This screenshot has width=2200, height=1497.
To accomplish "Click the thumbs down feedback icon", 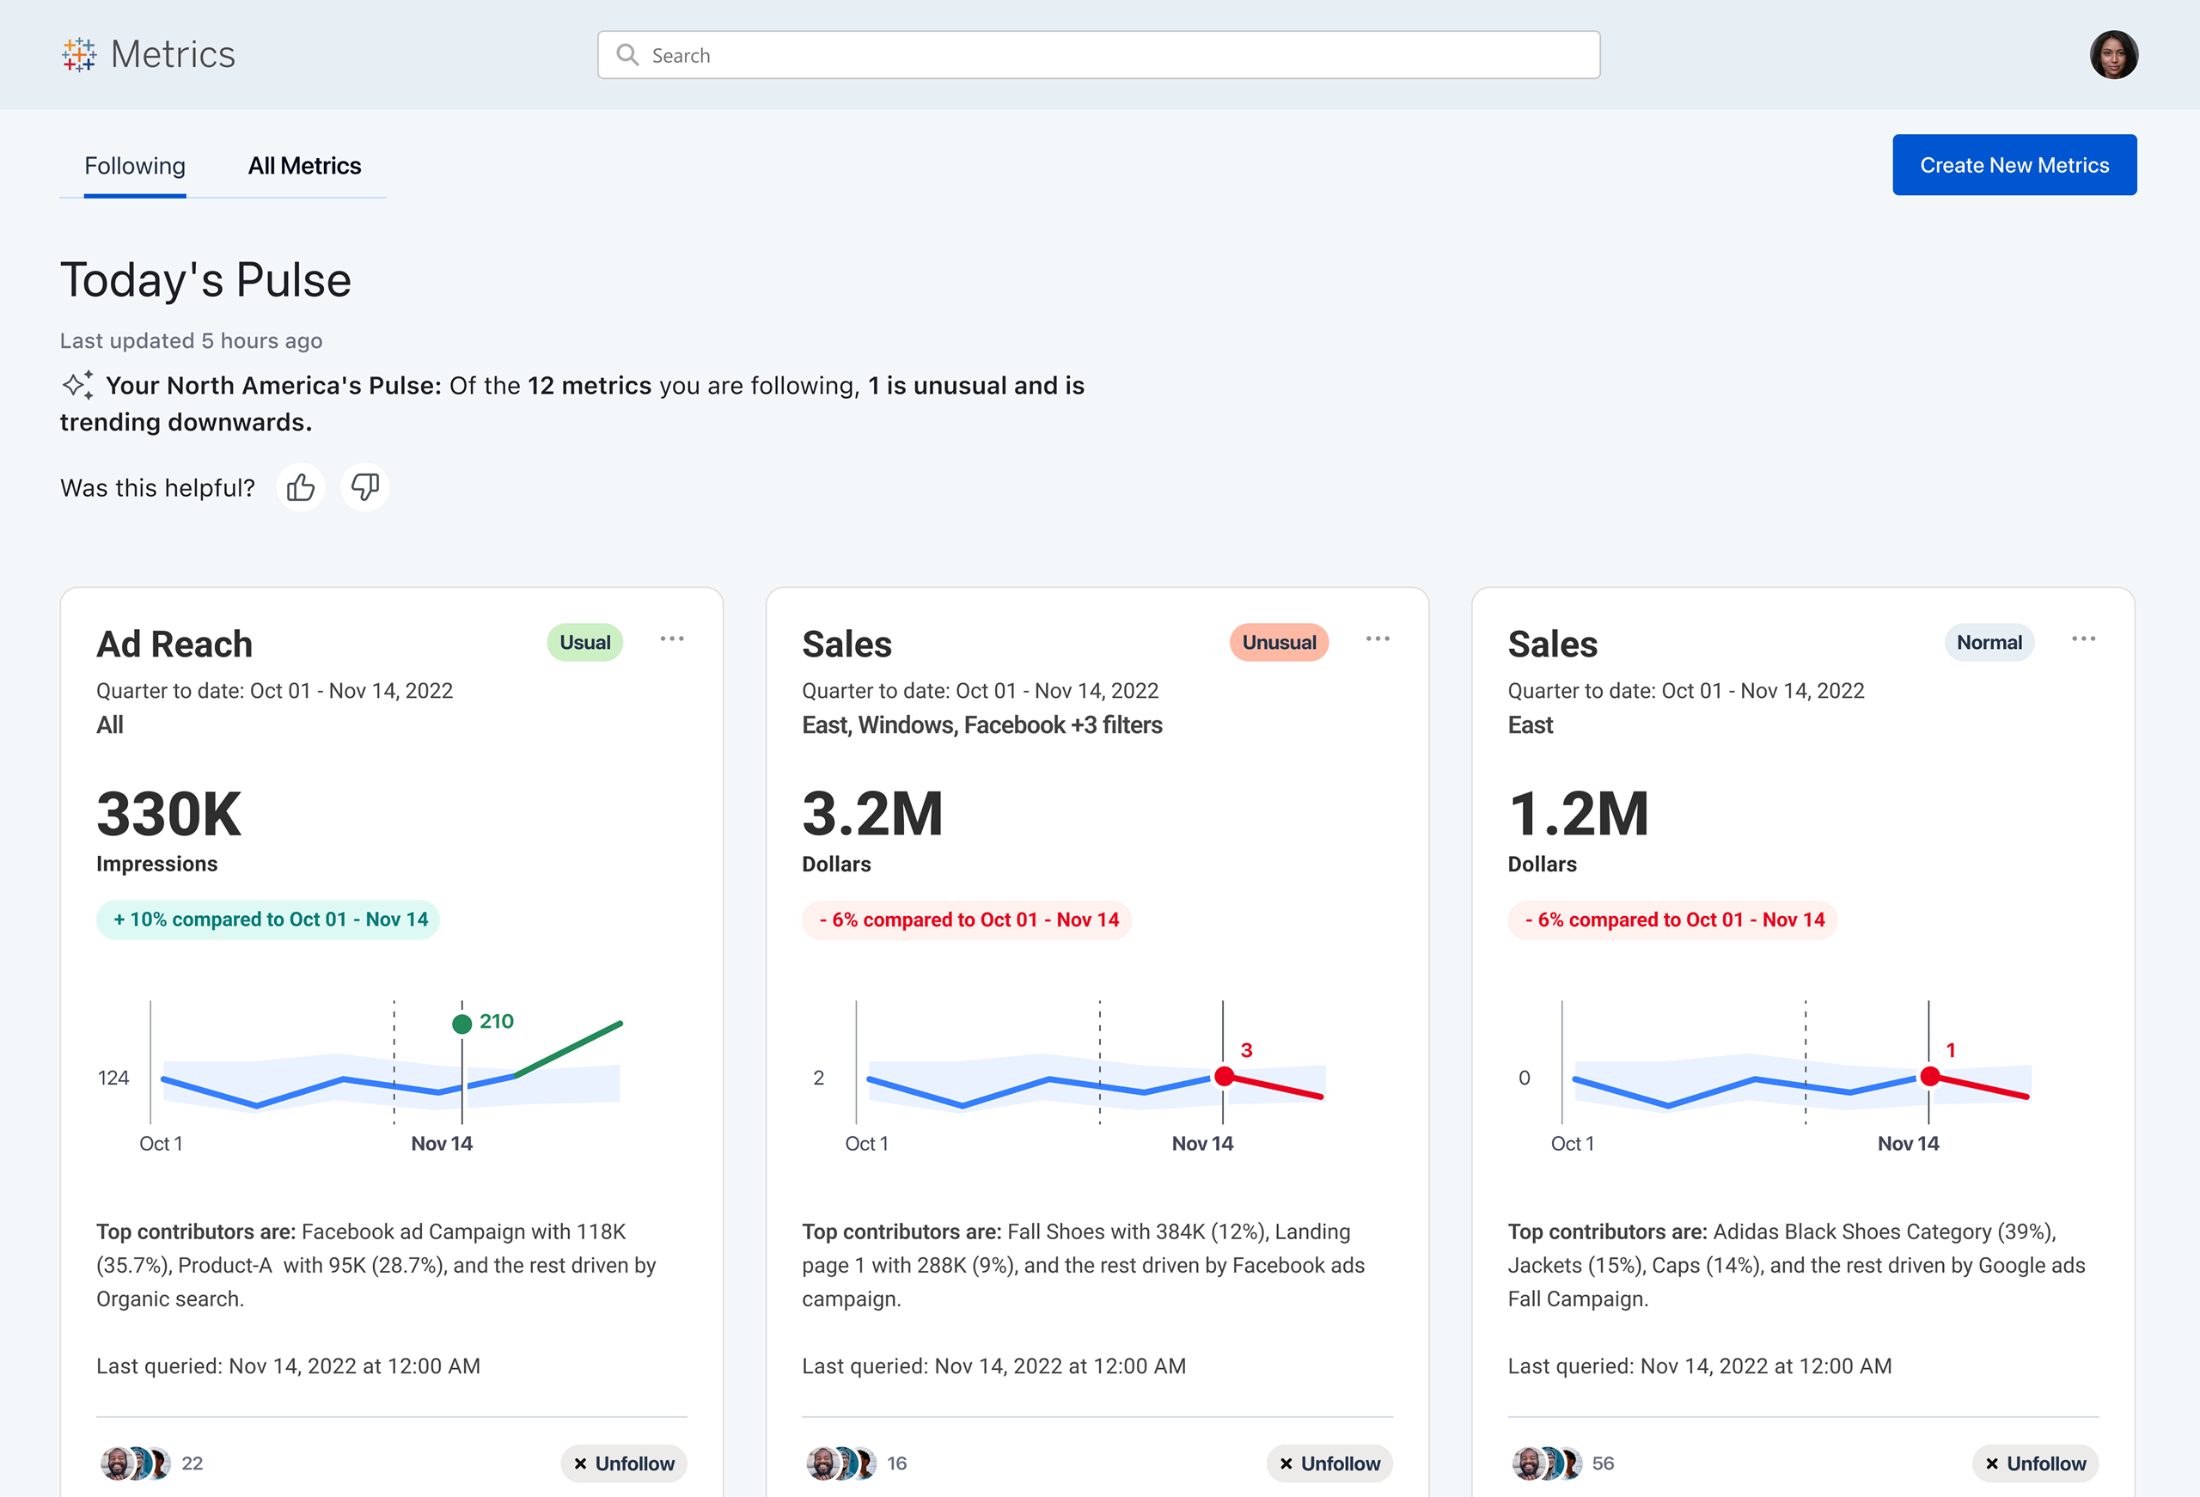I will [x=365, y=487].
